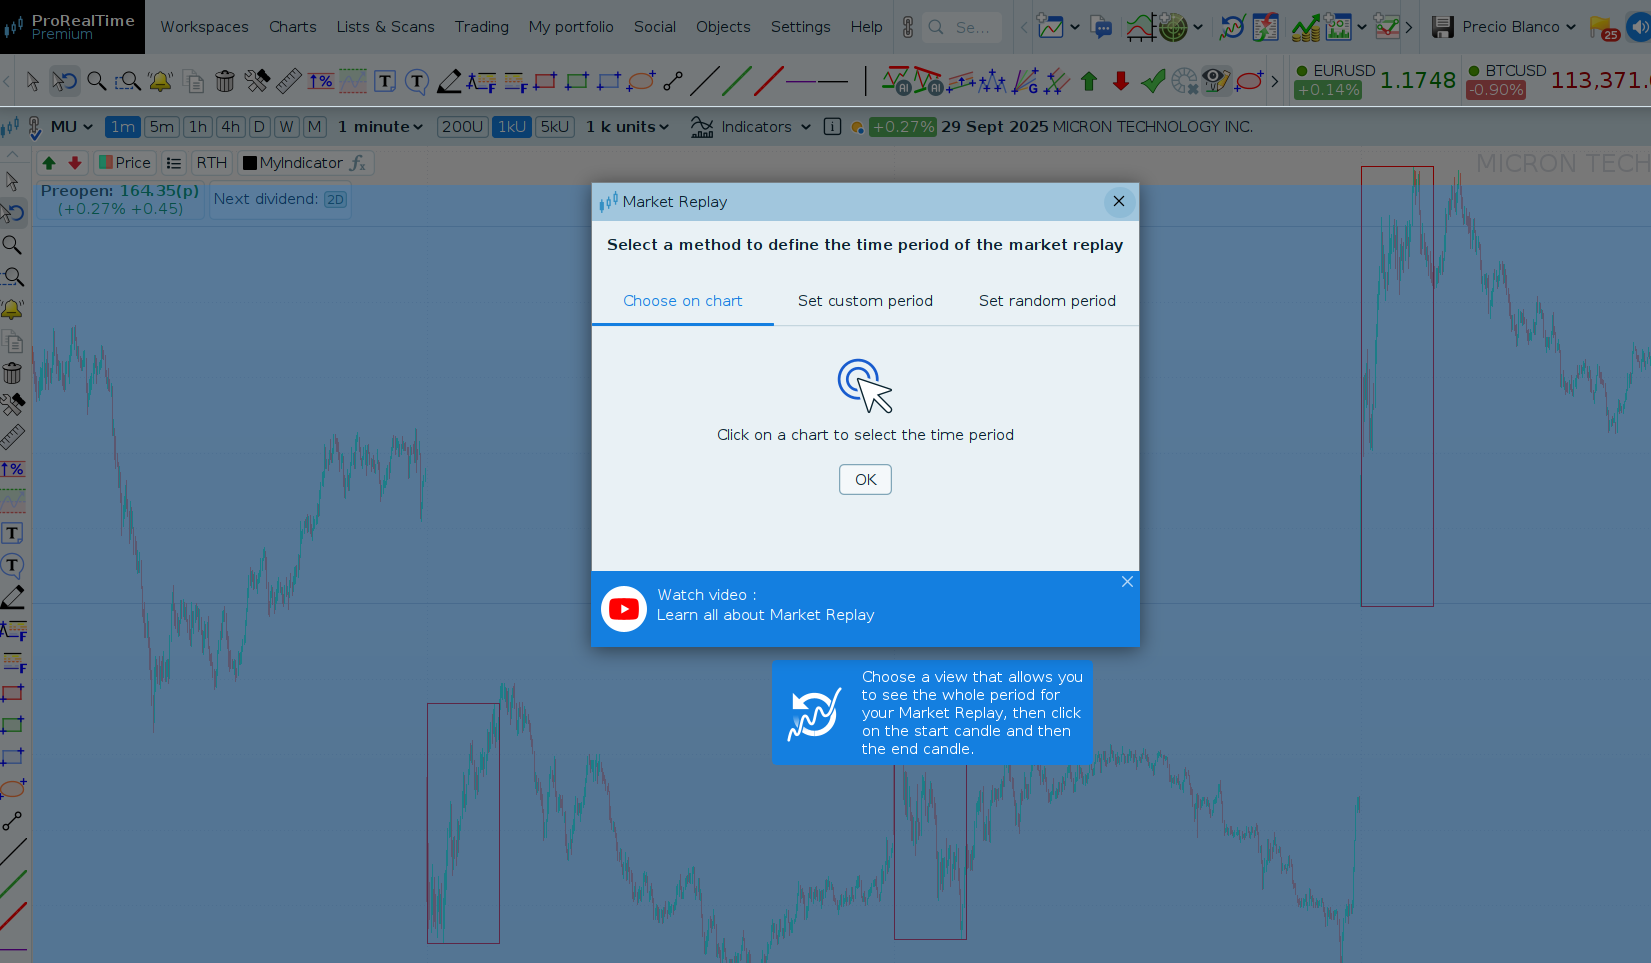1651x963 pixels.
Task: Toggle the 5m timeframe button
Action: [x=162, y=127]
